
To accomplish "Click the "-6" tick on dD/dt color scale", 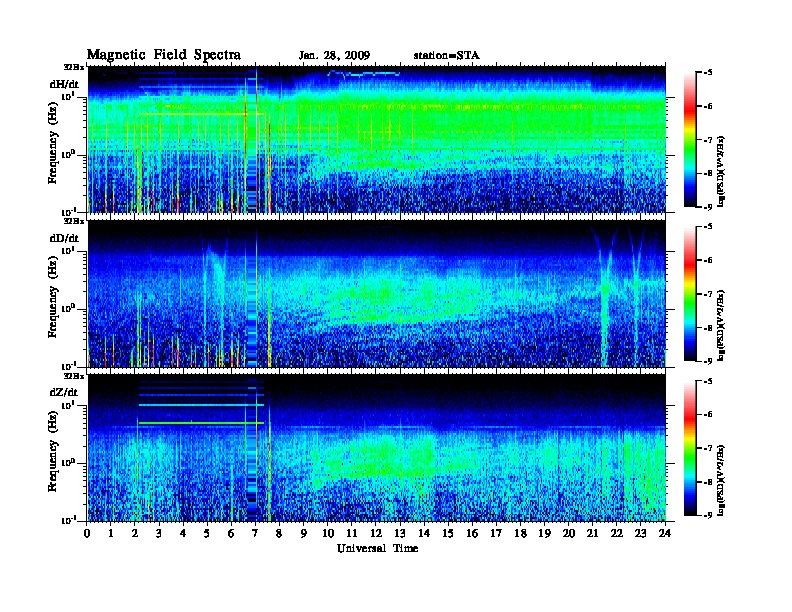I will click(708, 260).
